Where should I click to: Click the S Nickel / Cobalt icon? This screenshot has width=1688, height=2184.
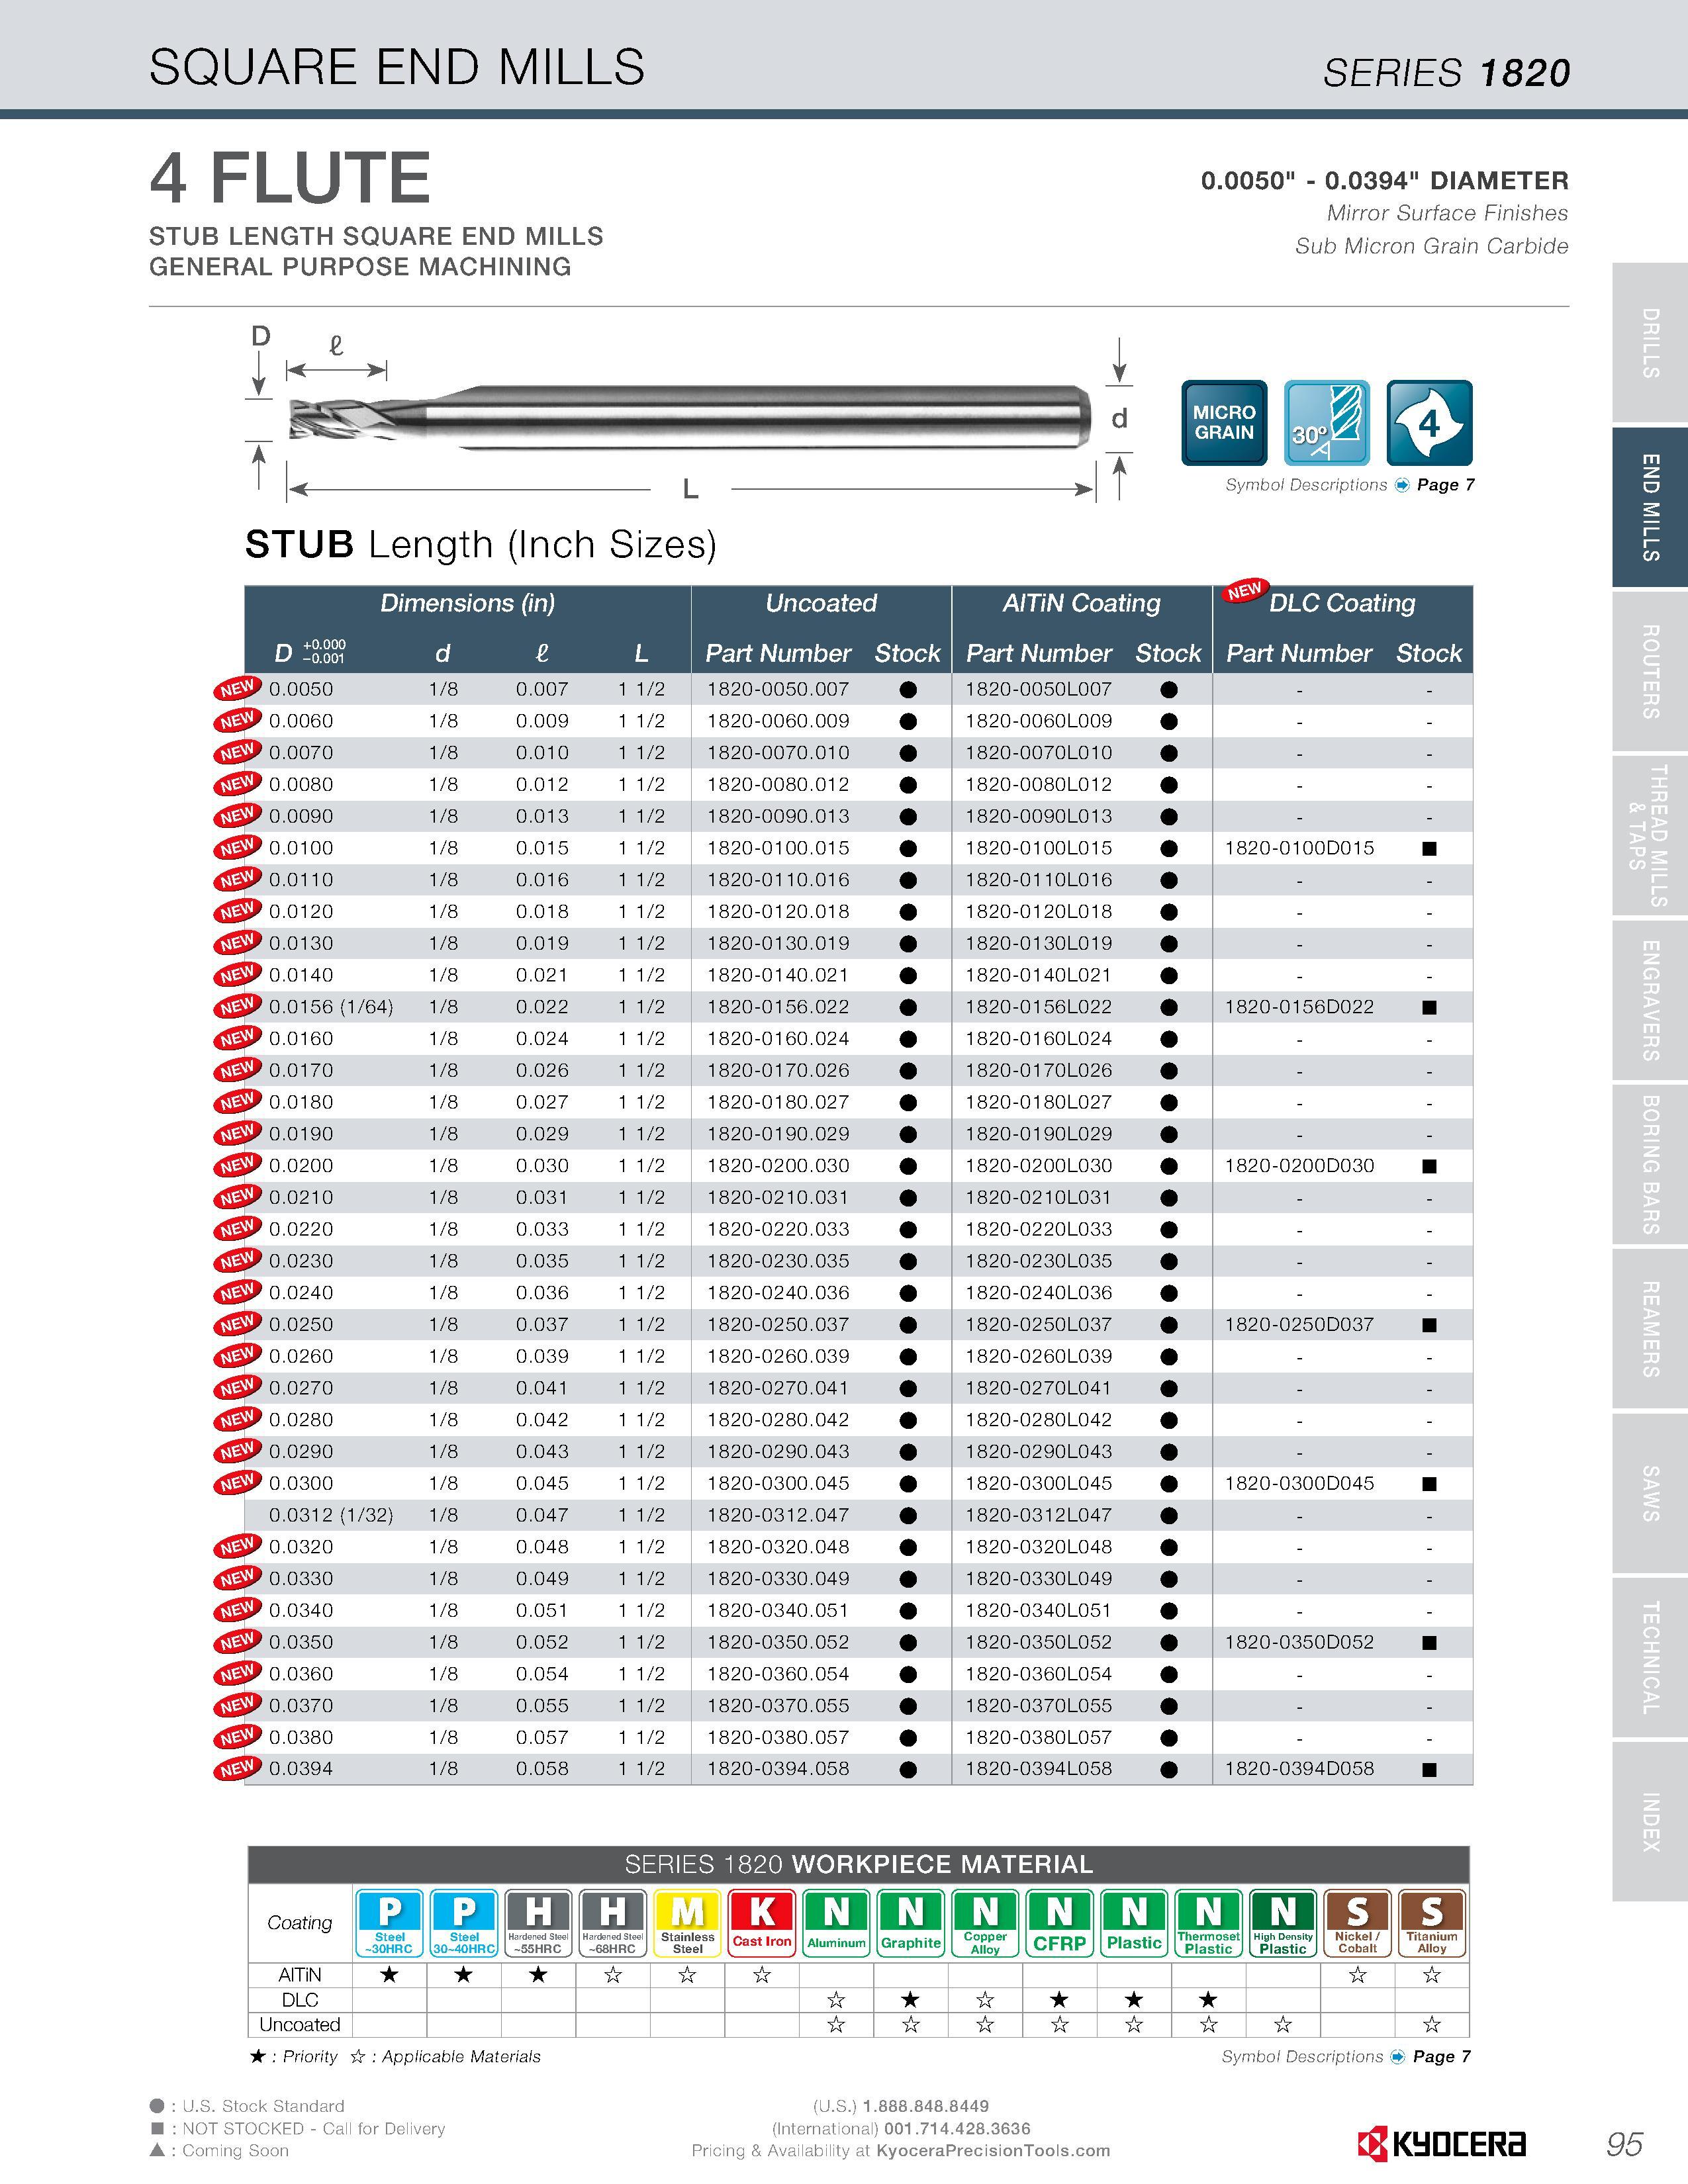(1357, 1923)
